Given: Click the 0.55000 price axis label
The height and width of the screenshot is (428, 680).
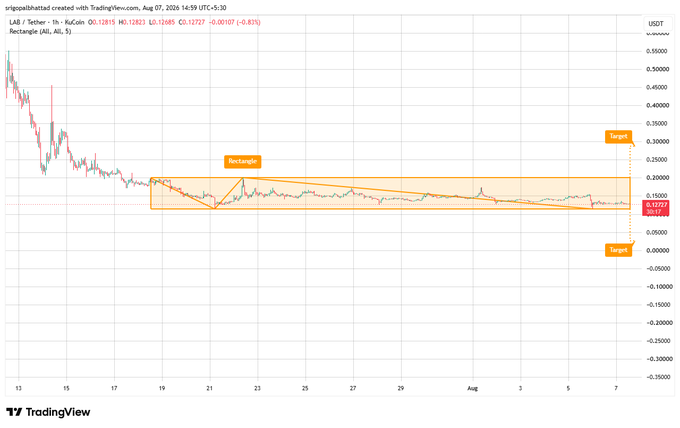Looking at the screenshot, I should (x=657, y=51).
